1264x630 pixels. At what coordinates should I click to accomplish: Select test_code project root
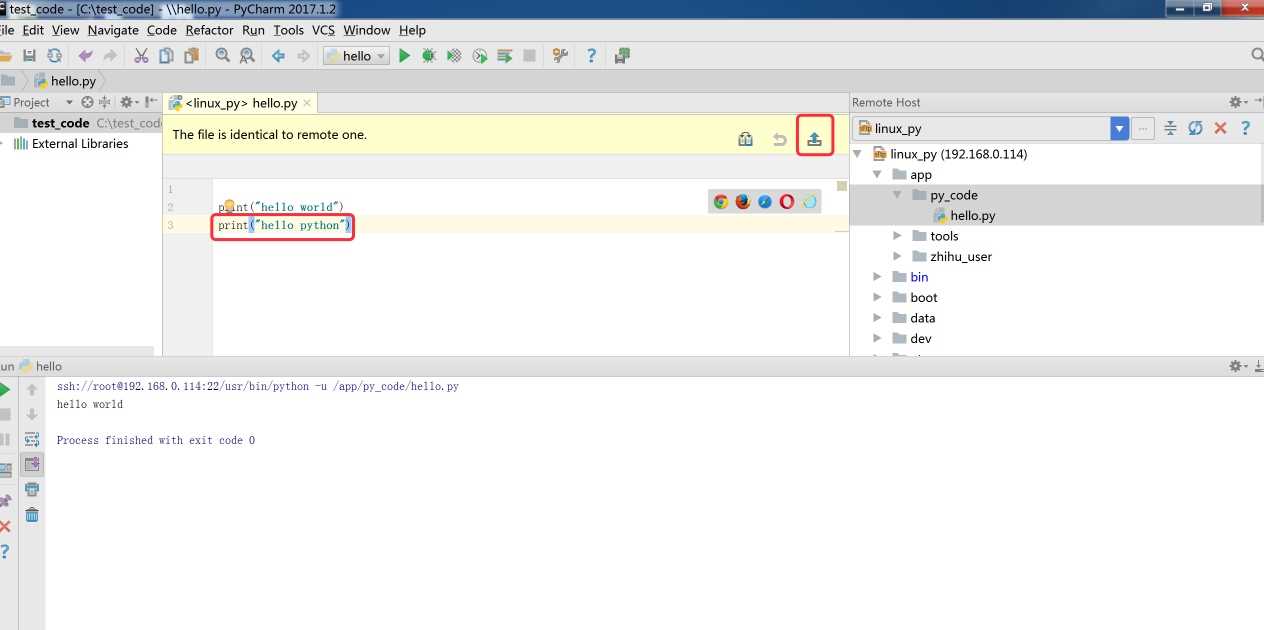point(61,123)
